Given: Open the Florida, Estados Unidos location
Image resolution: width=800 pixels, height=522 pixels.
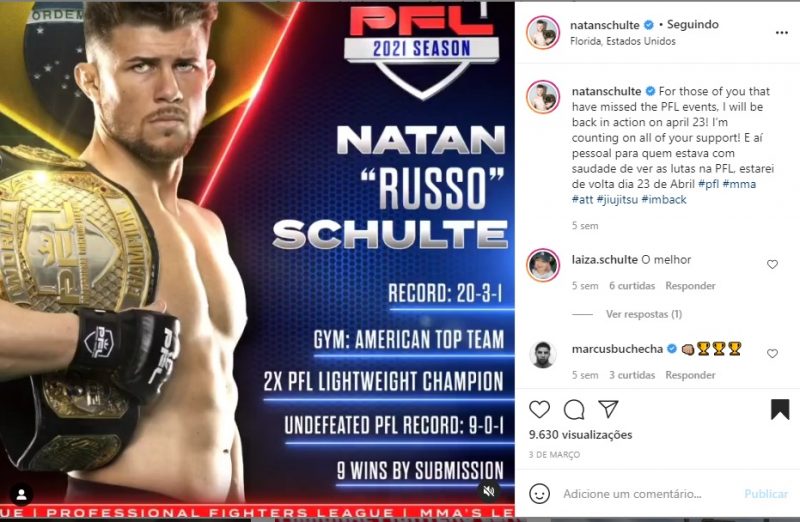Looking at the screenshot, I should (x=624, y=41).
